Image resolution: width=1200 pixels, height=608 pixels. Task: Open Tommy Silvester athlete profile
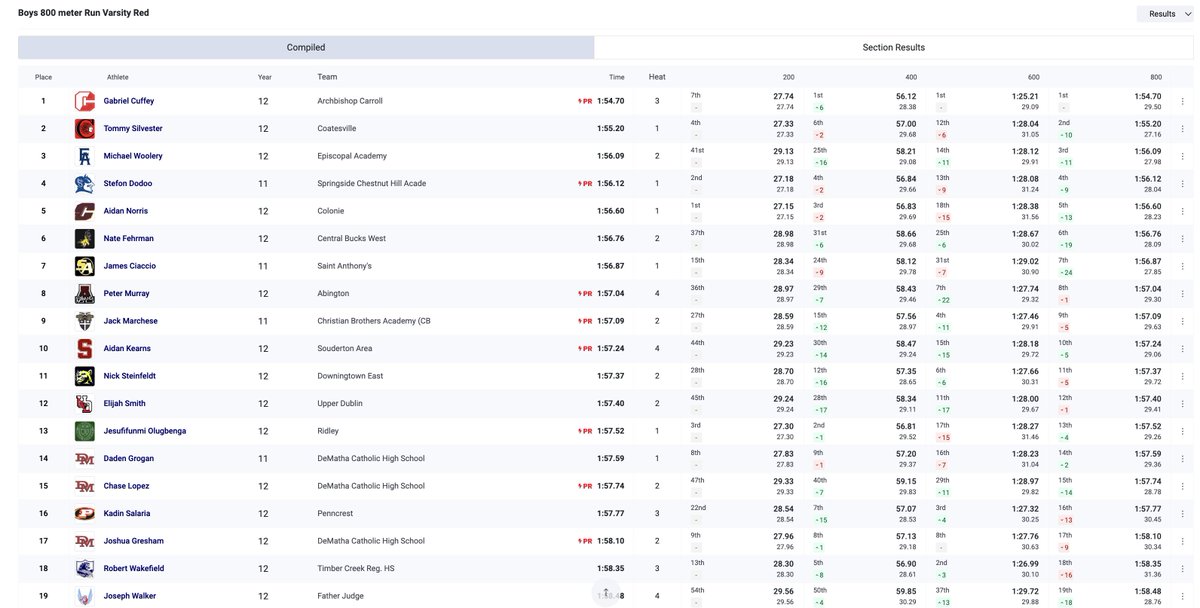pos(133,129)
